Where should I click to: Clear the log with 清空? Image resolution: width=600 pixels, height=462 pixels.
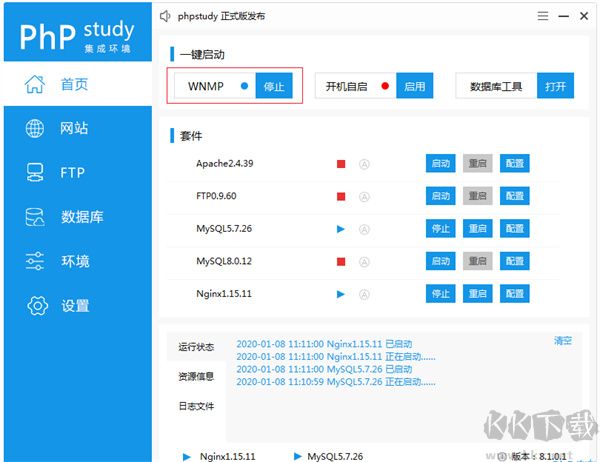coord(563,341)
